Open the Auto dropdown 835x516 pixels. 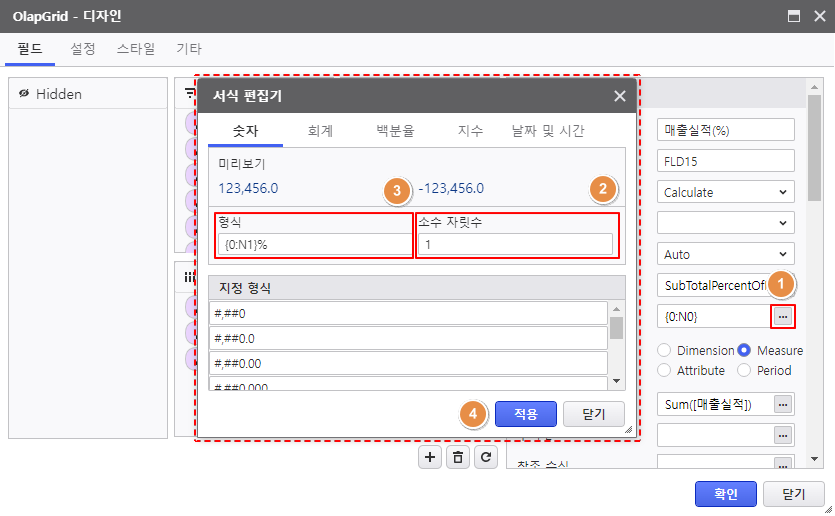pyautogui.click(x=725, y=254)
